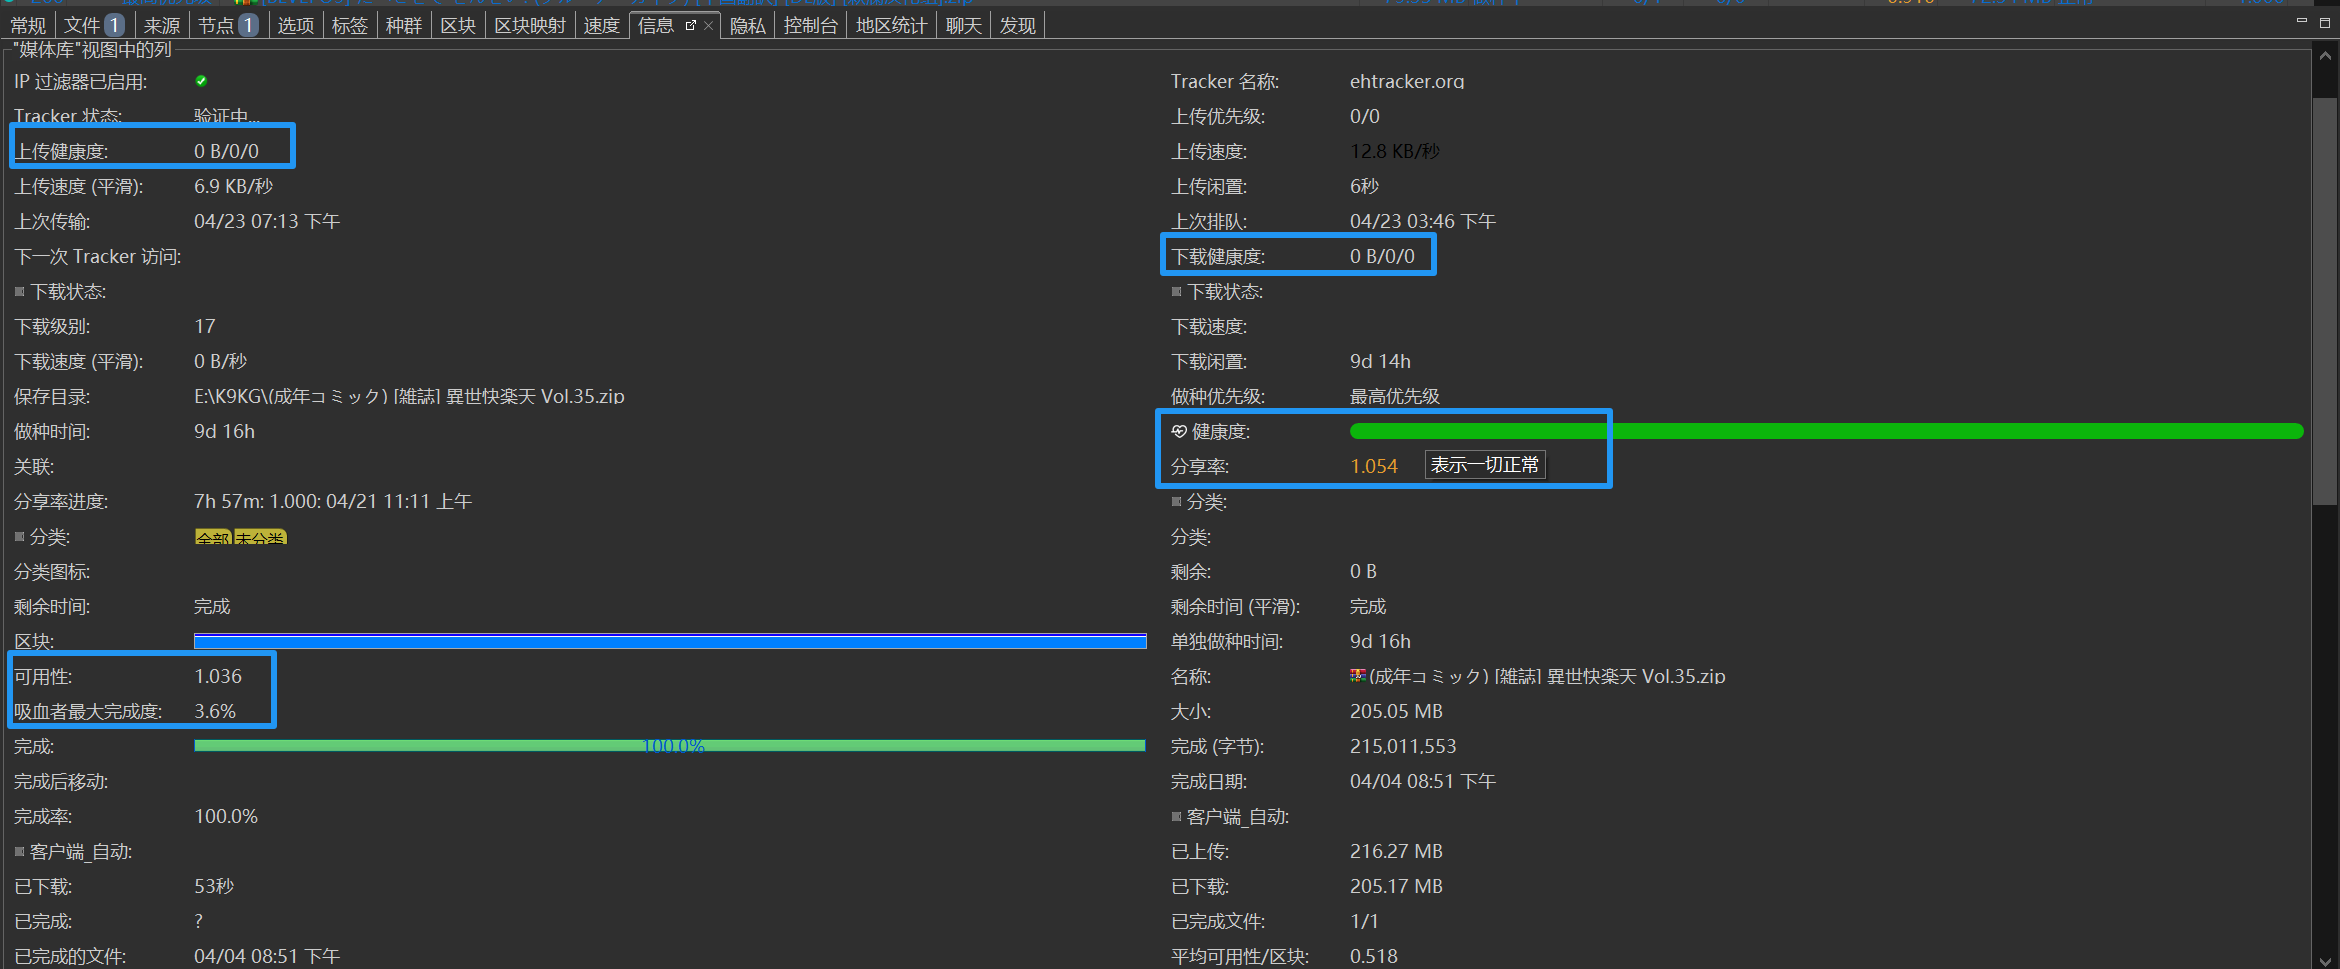Toggle the right 客户端_自动 section marker
Image resolution: width=2340 pixels, height=969 pixels.
[x=1176, y=817]
